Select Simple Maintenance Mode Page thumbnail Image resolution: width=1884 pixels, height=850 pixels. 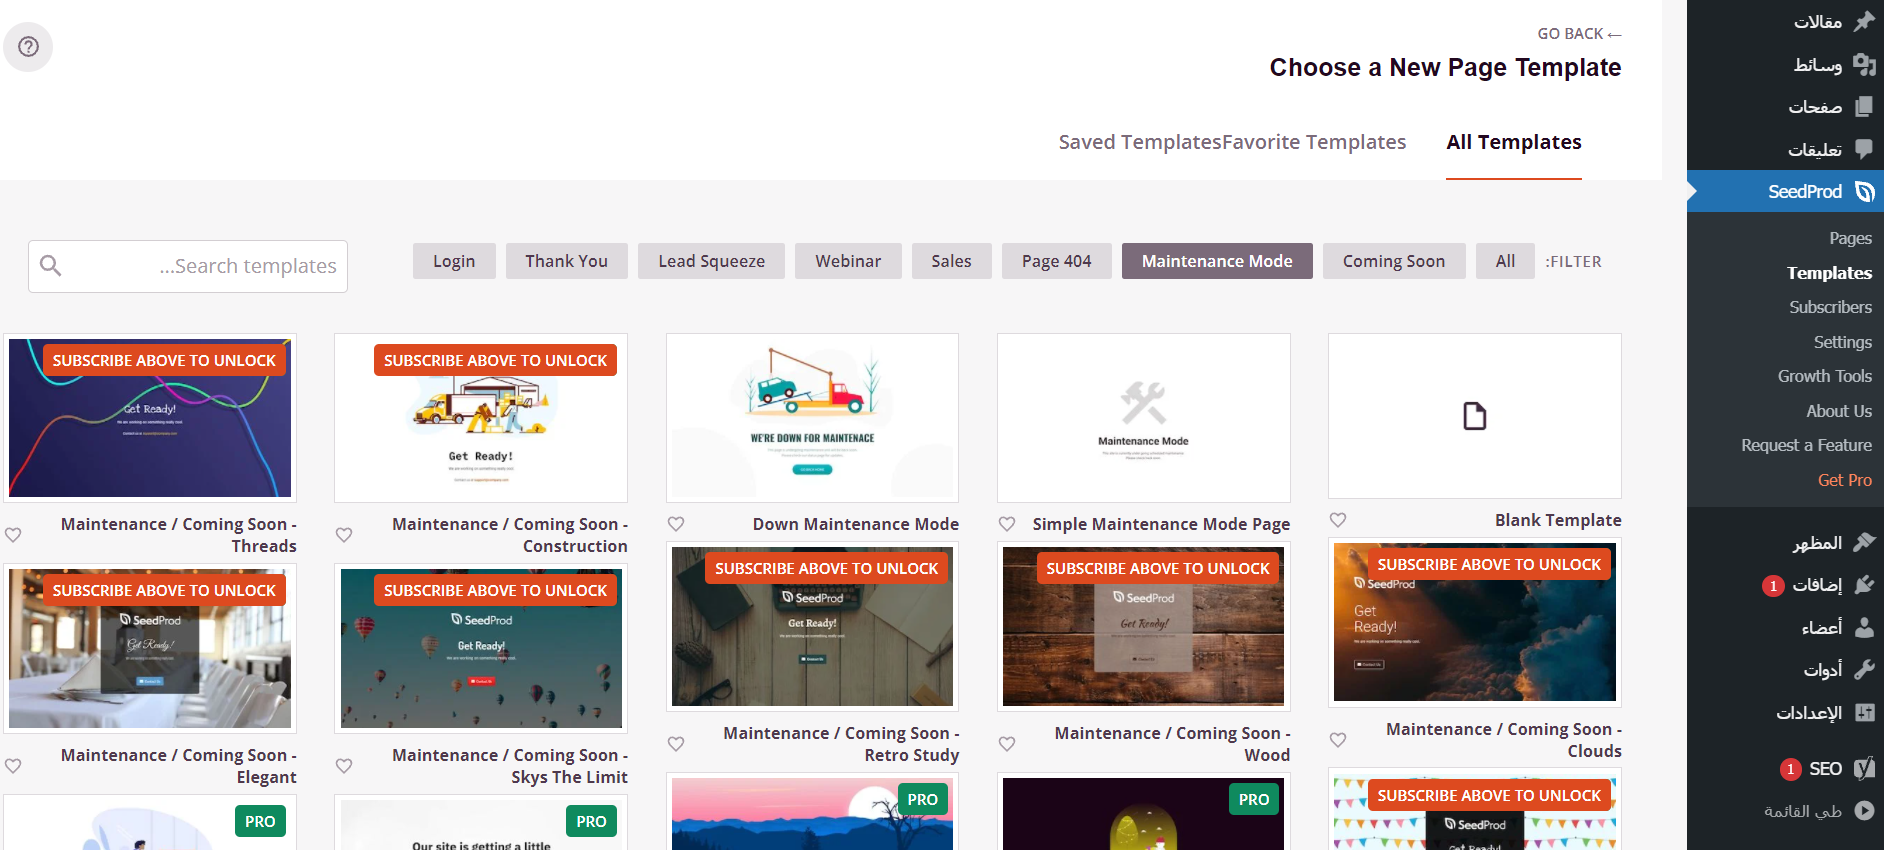coord(1144,418)
